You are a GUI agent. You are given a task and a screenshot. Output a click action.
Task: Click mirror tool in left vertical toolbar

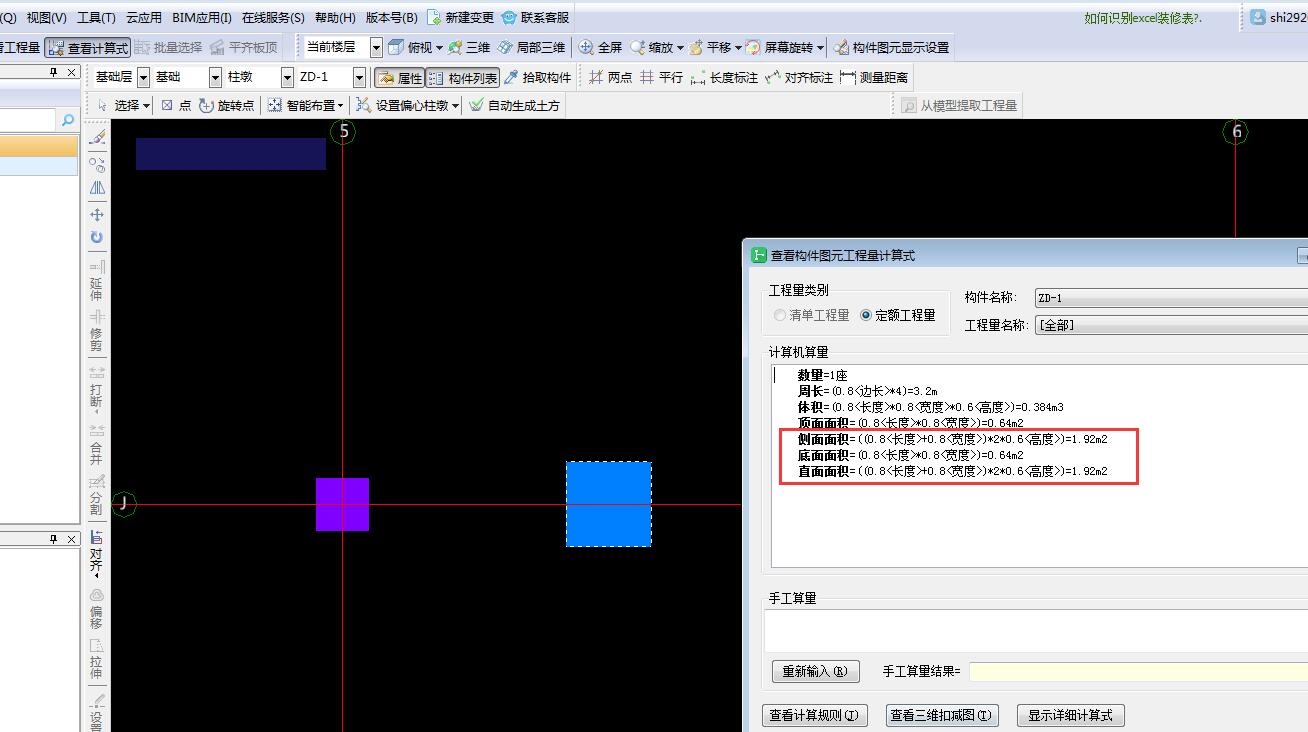pos(97,187)
